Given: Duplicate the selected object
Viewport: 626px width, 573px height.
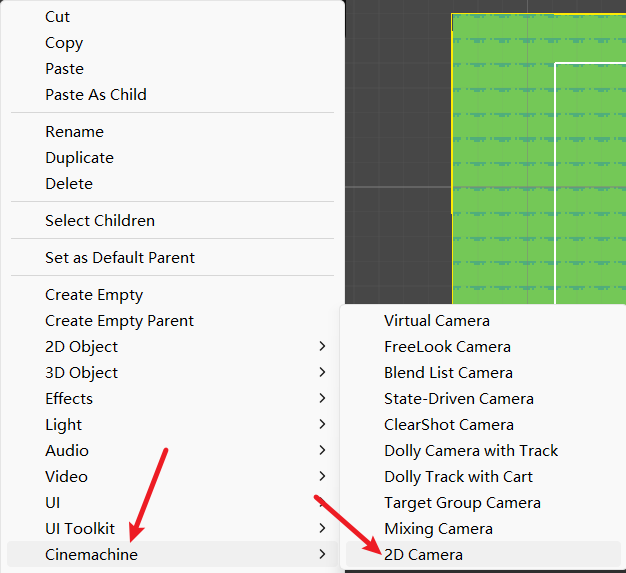Looking at the screenshot, I should pos(79,158).
